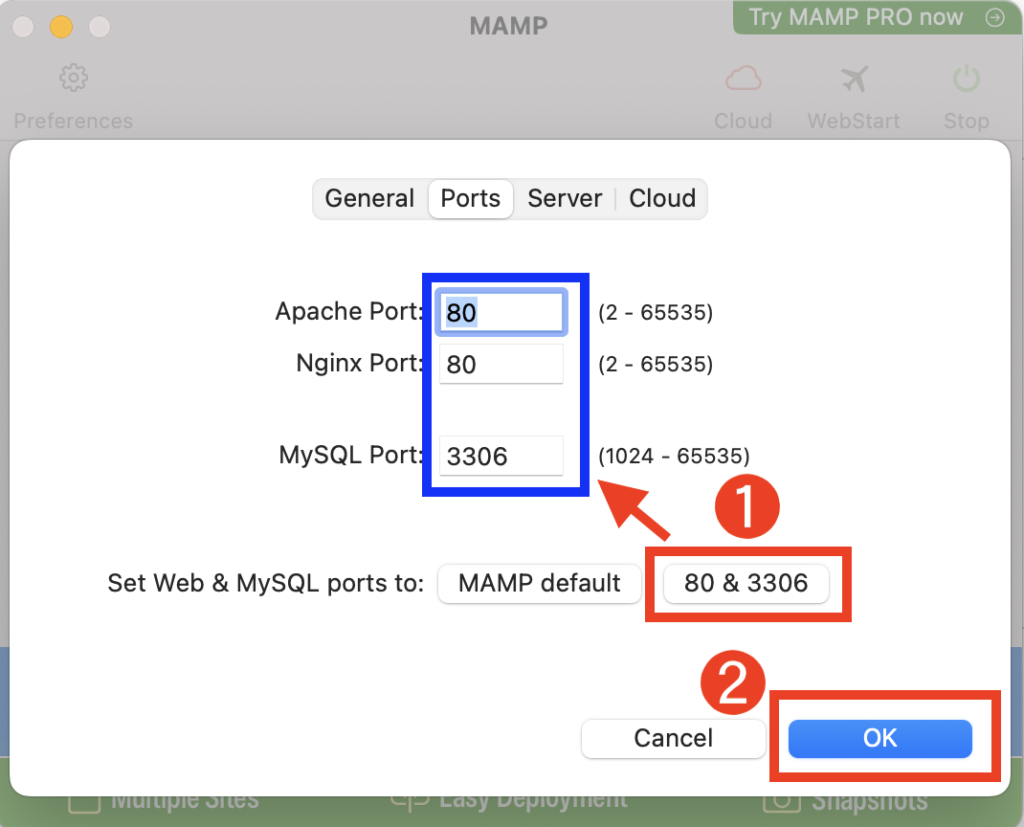
Task: Focus the Apache Port input field
Action: [x=502, y=313]
